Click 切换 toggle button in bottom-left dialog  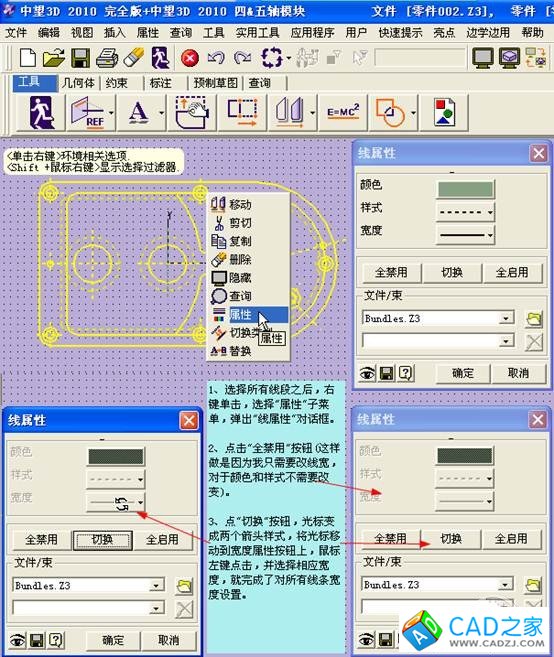tap(102, 540)
